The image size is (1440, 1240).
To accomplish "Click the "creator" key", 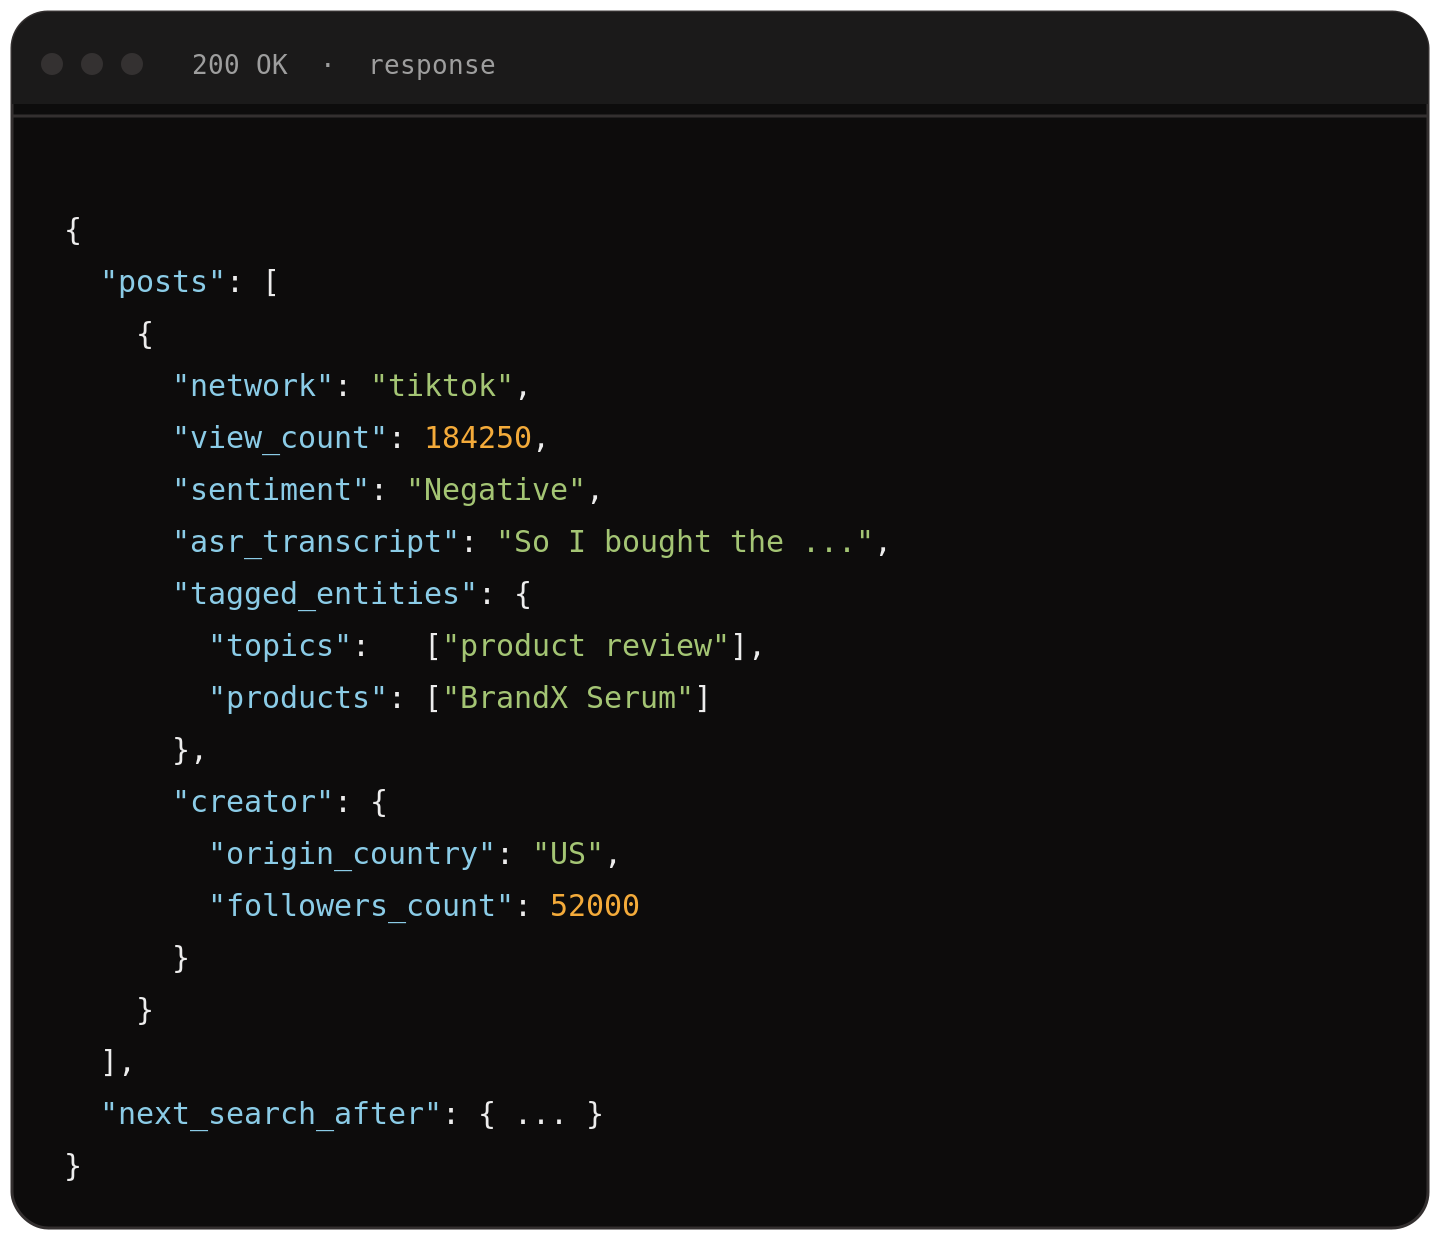I will pyautogui.click(x=253, y=802).
